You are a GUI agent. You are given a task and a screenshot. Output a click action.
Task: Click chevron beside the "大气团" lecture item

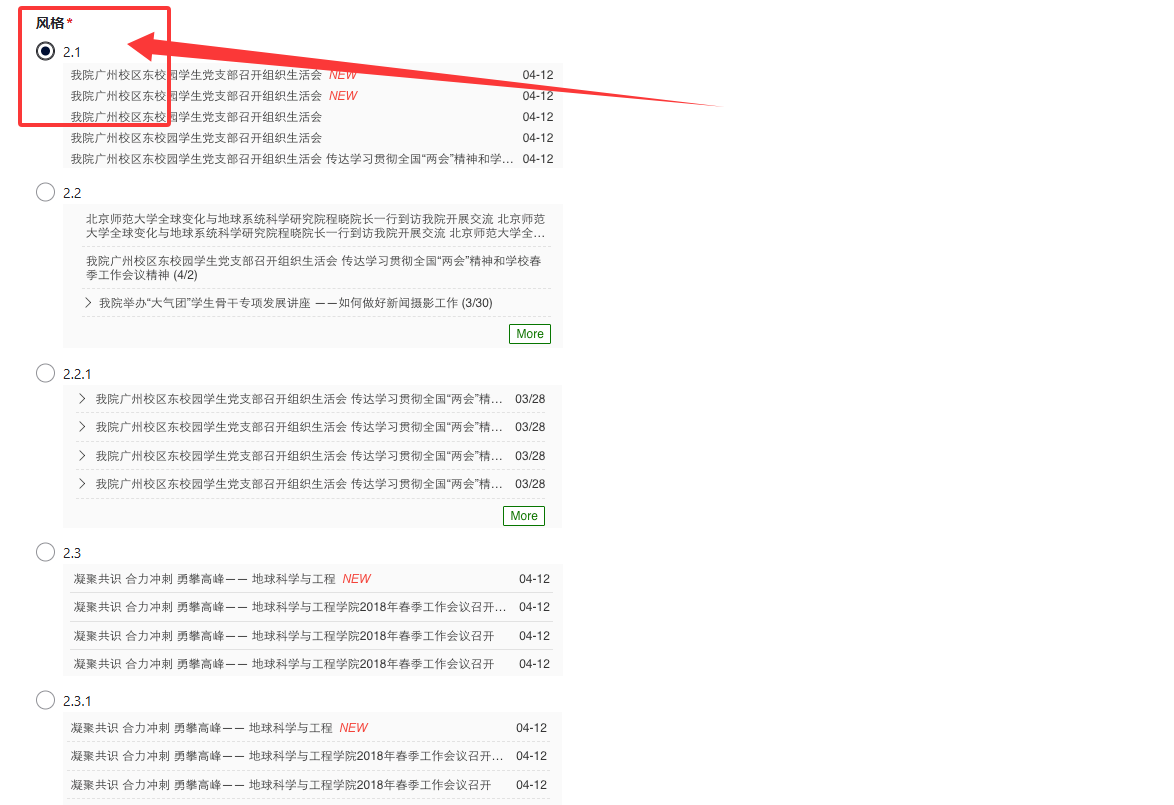coord(89,303)
